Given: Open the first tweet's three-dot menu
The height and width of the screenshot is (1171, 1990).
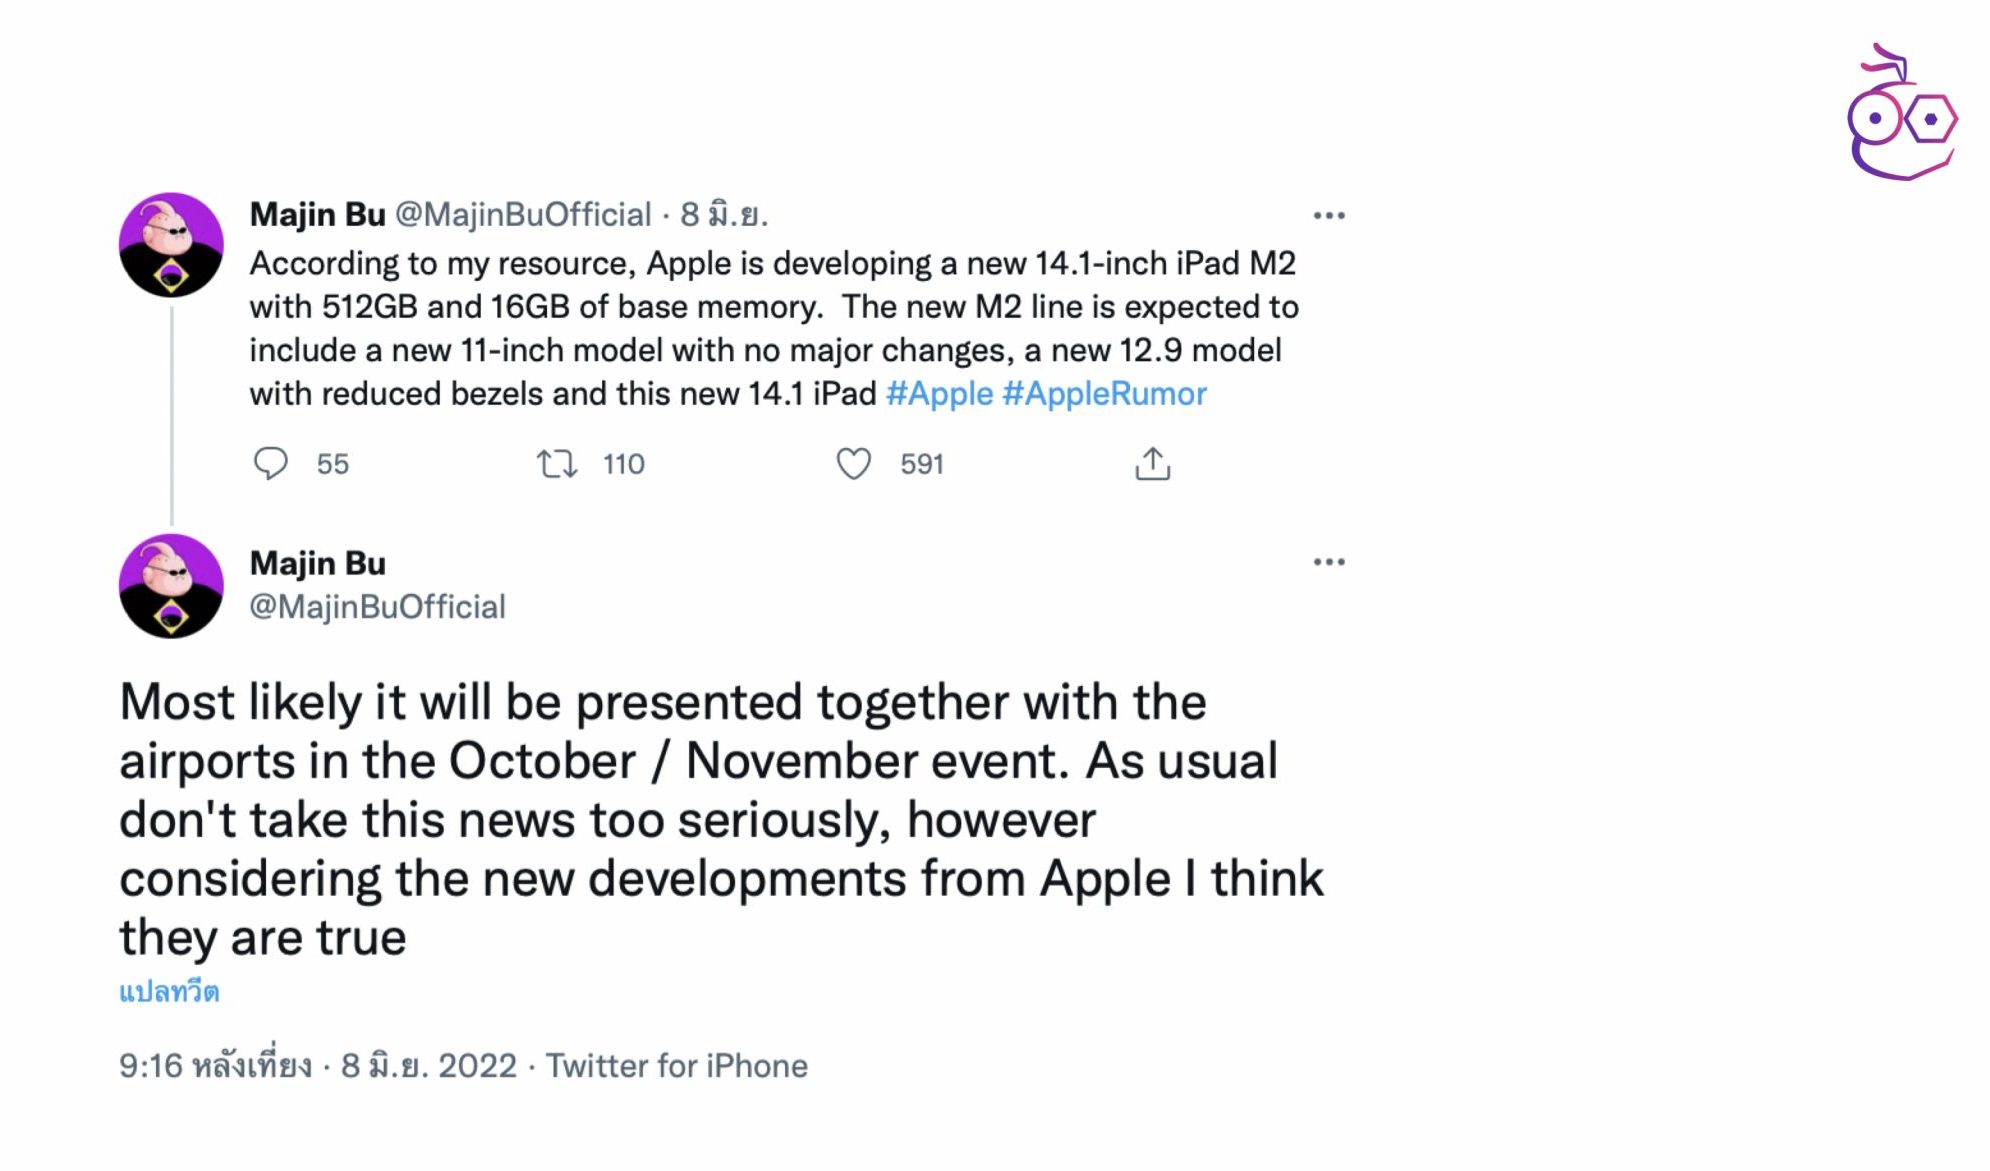Looking at the screenshot, I should [1328, 216].
